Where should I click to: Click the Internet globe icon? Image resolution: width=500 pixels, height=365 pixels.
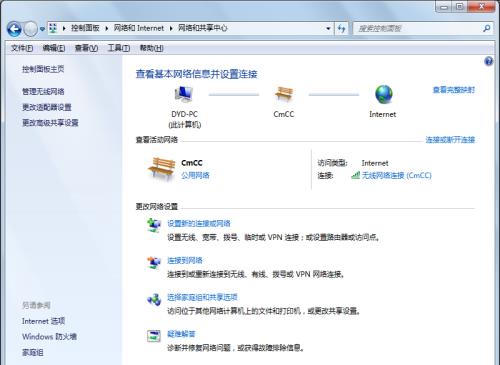(x=383, y=94)
